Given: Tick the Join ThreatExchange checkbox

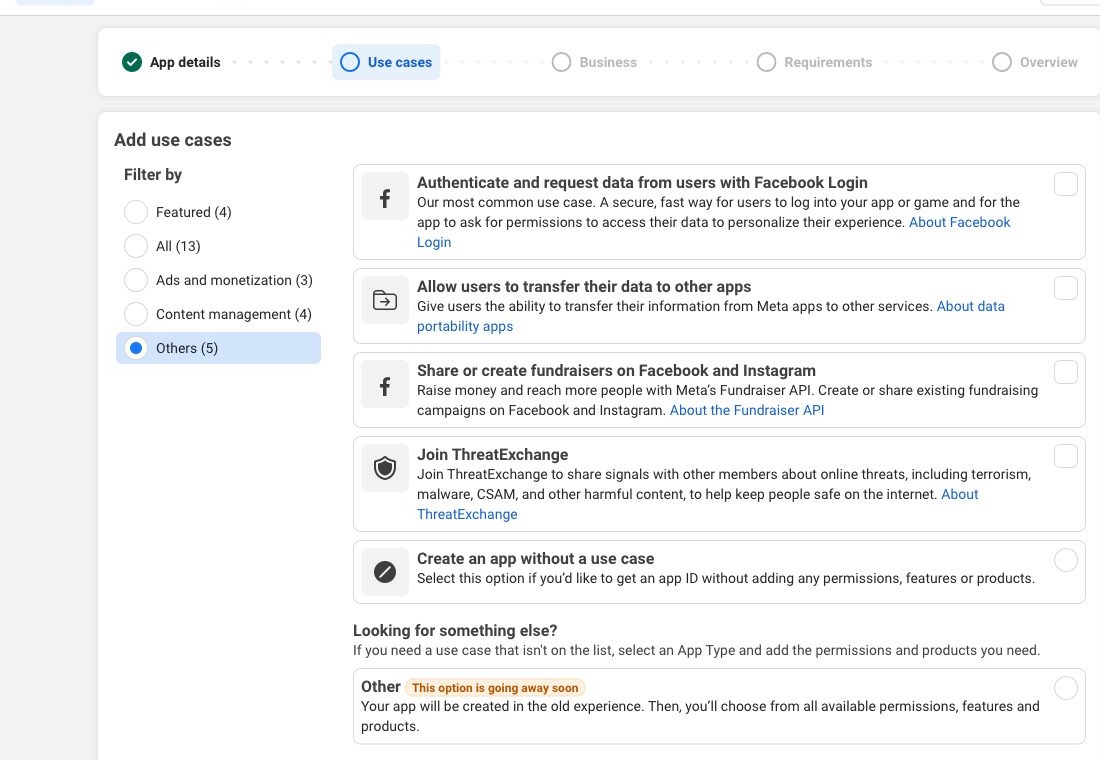Looking at the screenshot, I should tap(1066, 456).
